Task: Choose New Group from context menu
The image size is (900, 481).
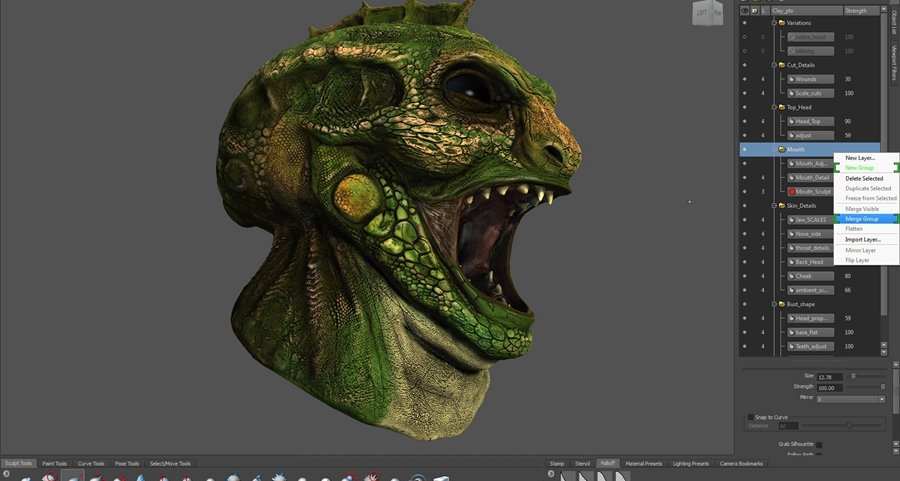Action: coord(866,168)
